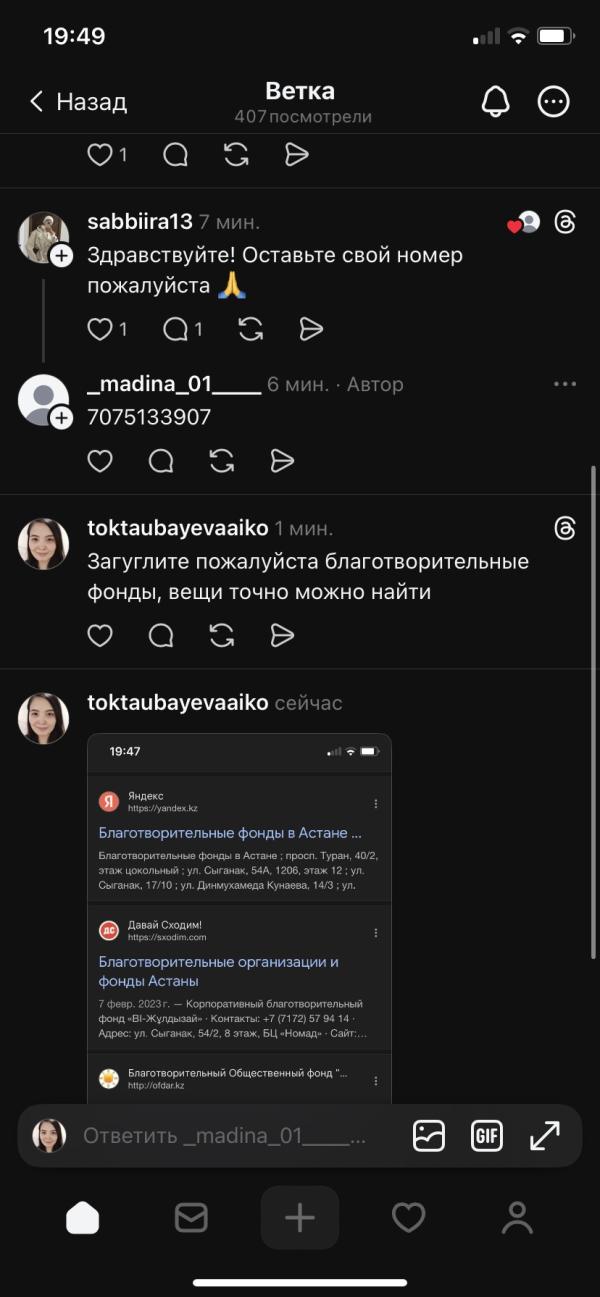The image size is (600, 1297).
Task: Attach a photo using the gallery icon
Action: (429, 1136)
